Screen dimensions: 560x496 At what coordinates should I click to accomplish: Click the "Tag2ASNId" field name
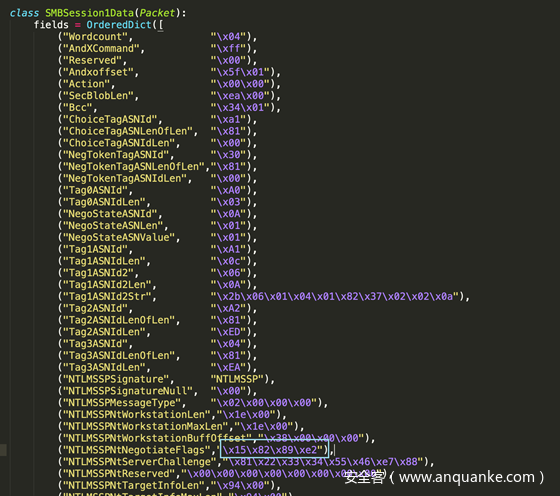pos(95,308)
